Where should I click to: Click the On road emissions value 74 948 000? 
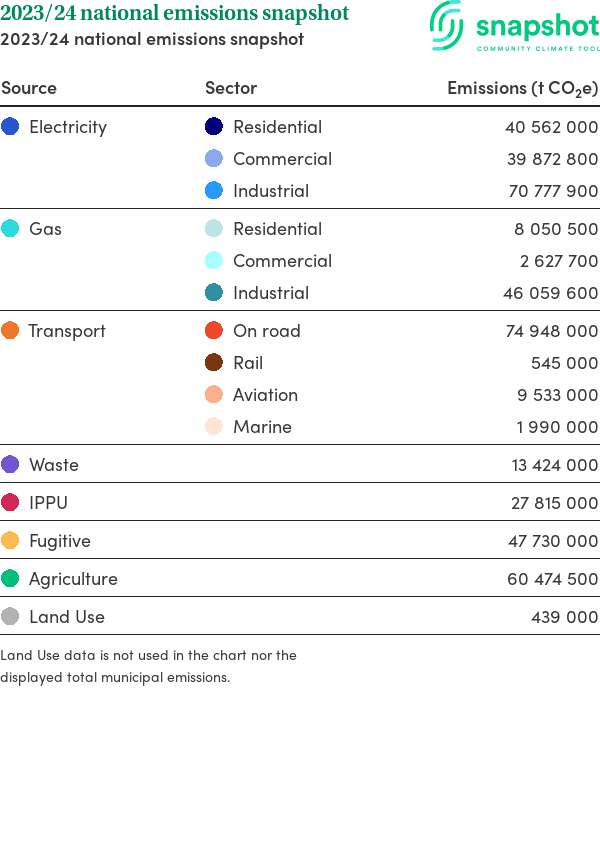(551, 331)
